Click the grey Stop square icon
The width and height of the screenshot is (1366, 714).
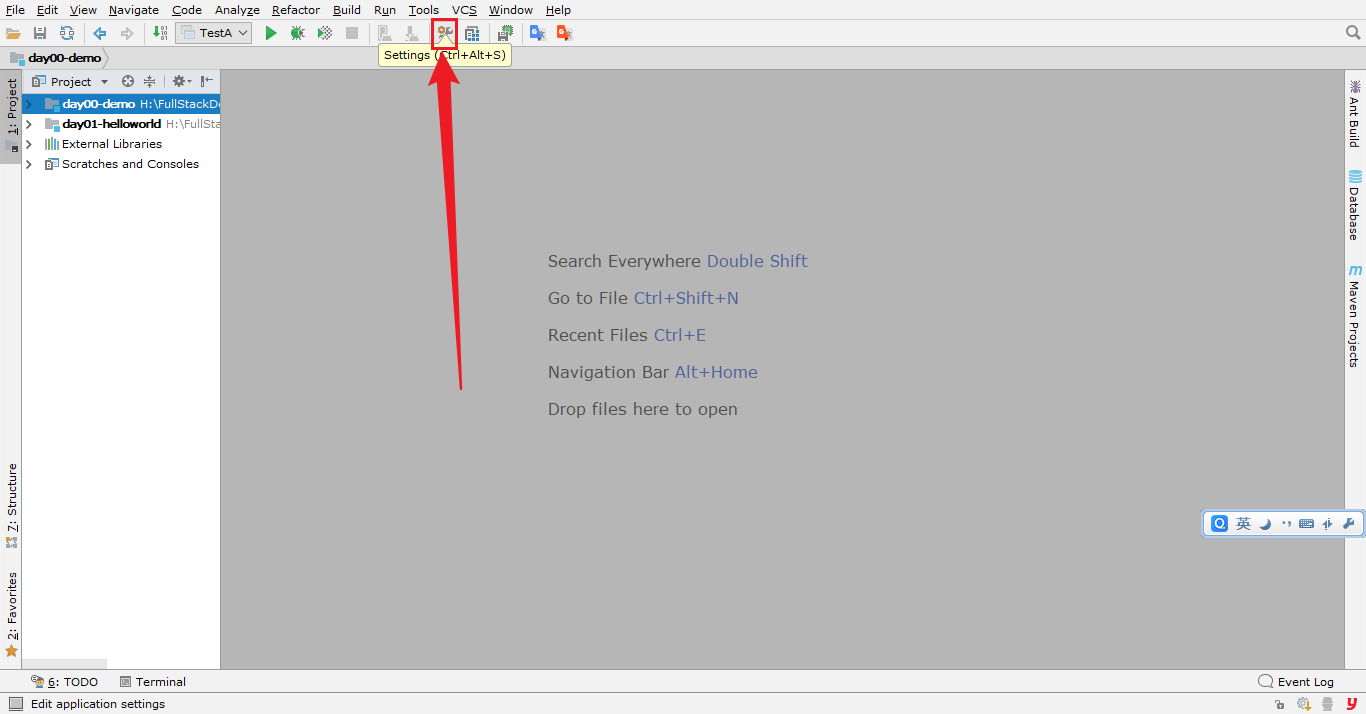pyautogui.click(x=351, y=33)
